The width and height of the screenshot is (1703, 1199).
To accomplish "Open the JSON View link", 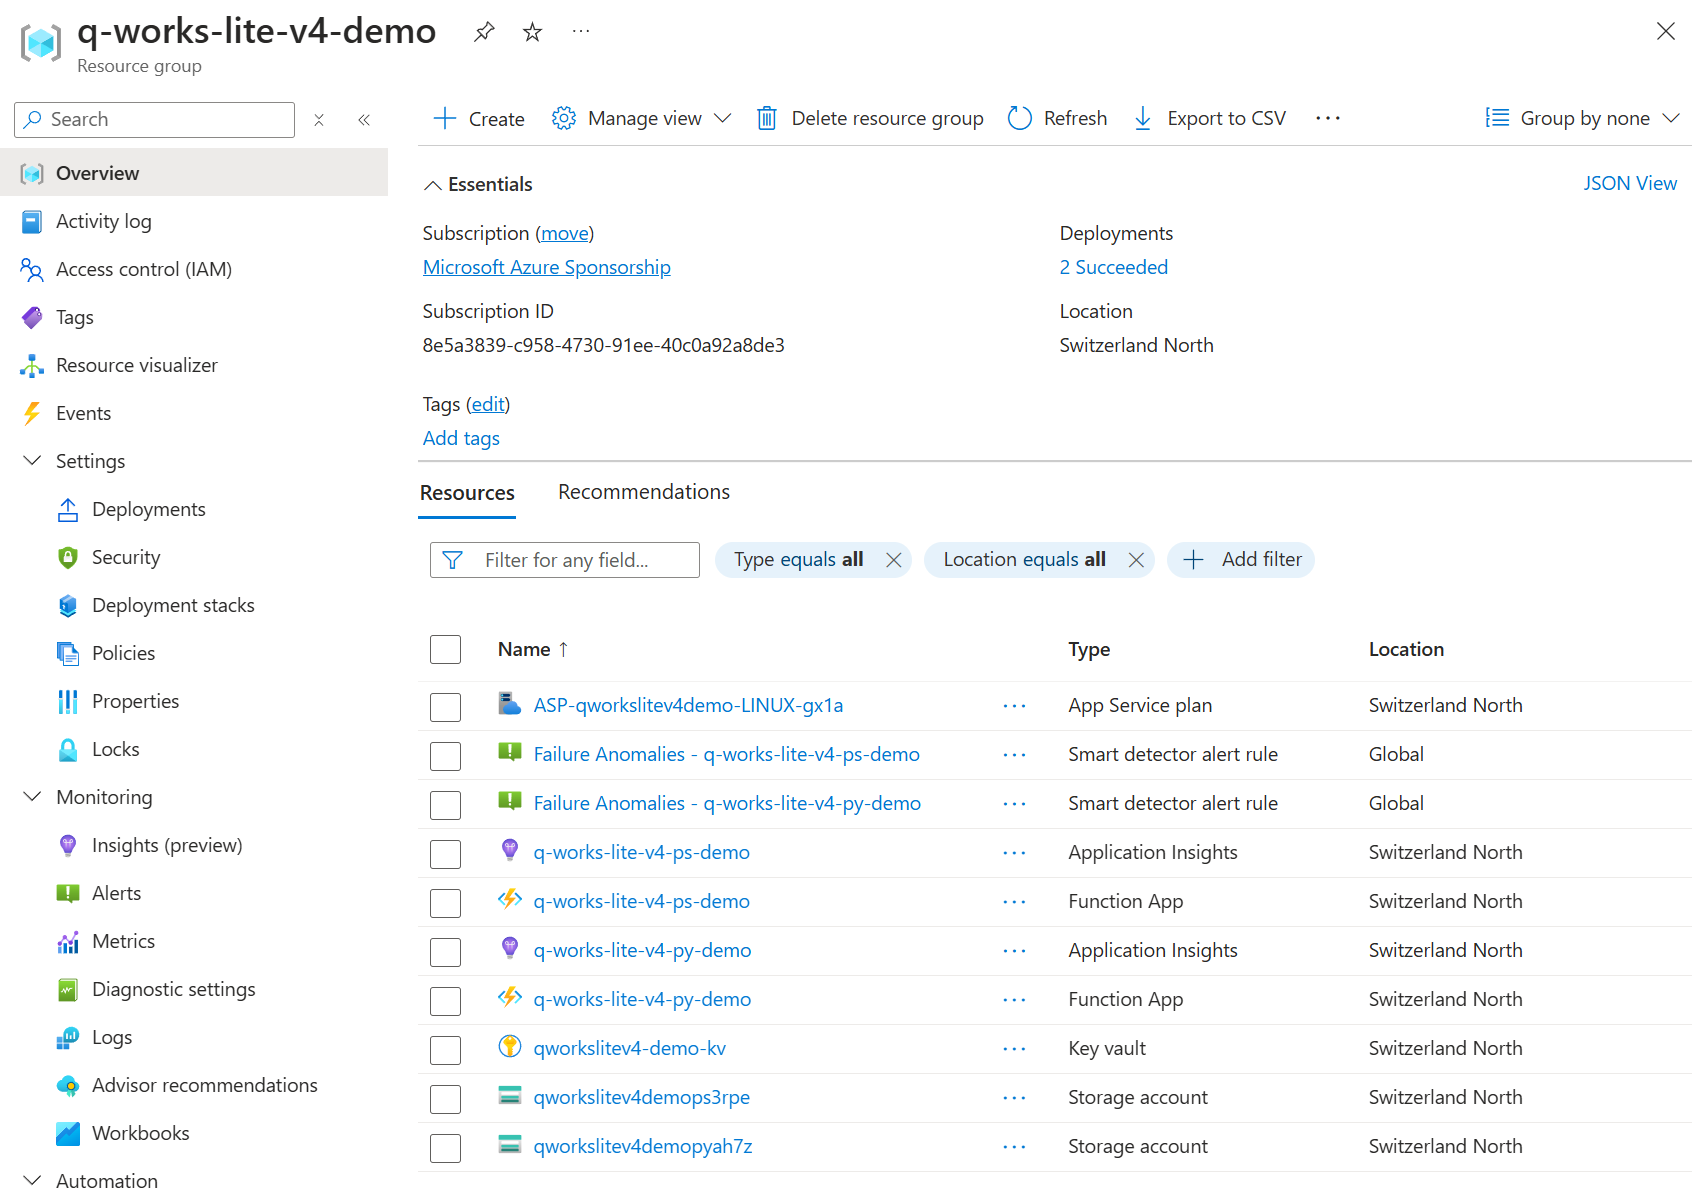I will point(1630,183).
